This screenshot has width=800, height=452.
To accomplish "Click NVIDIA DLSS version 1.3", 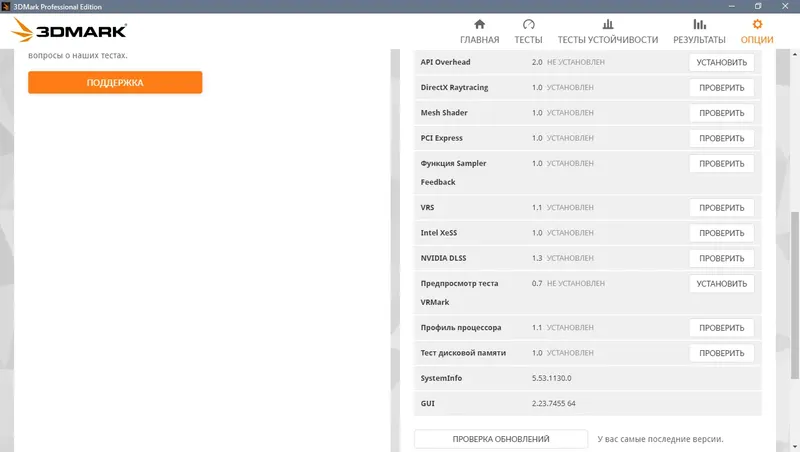I will pyautogui.click(x=537, y=258).
